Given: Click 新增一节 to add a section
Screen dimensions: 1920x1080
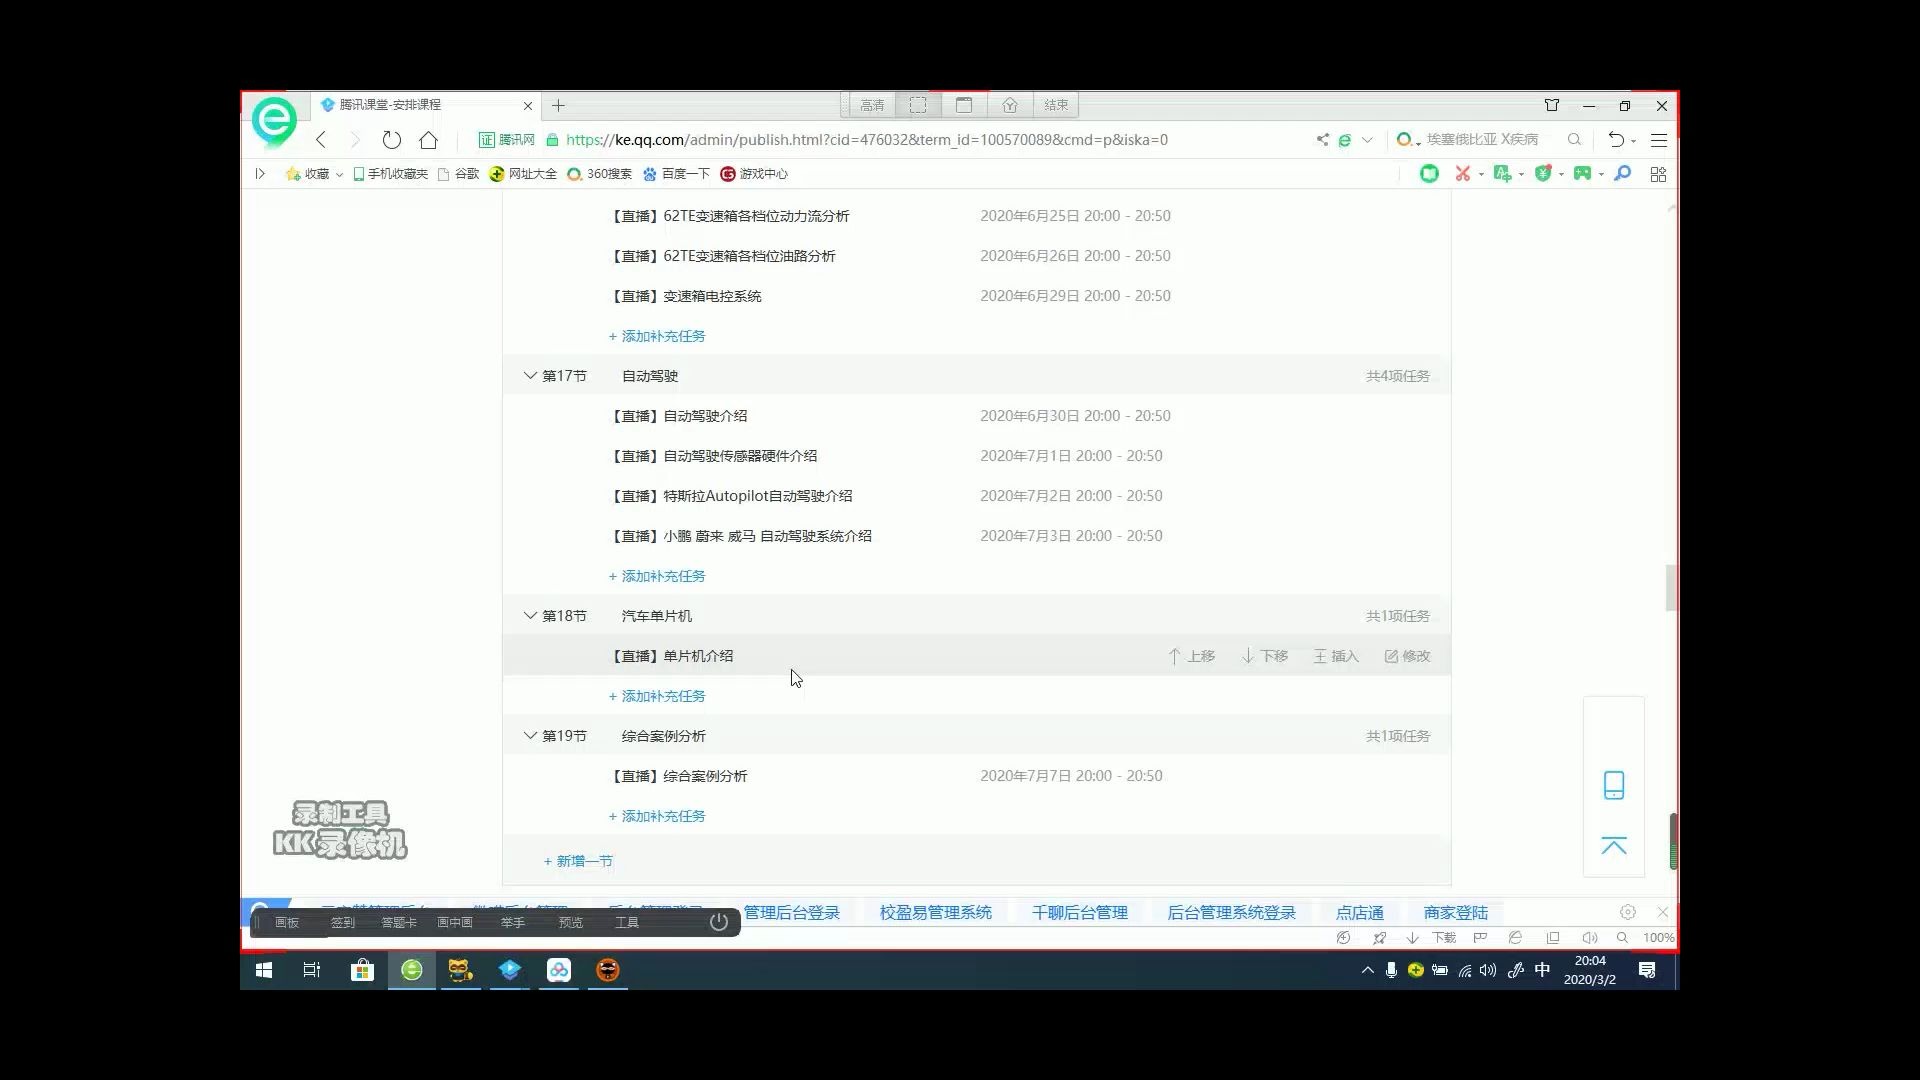Looking at the screenshot, I should pyautogui.click(x=578, y=861).
